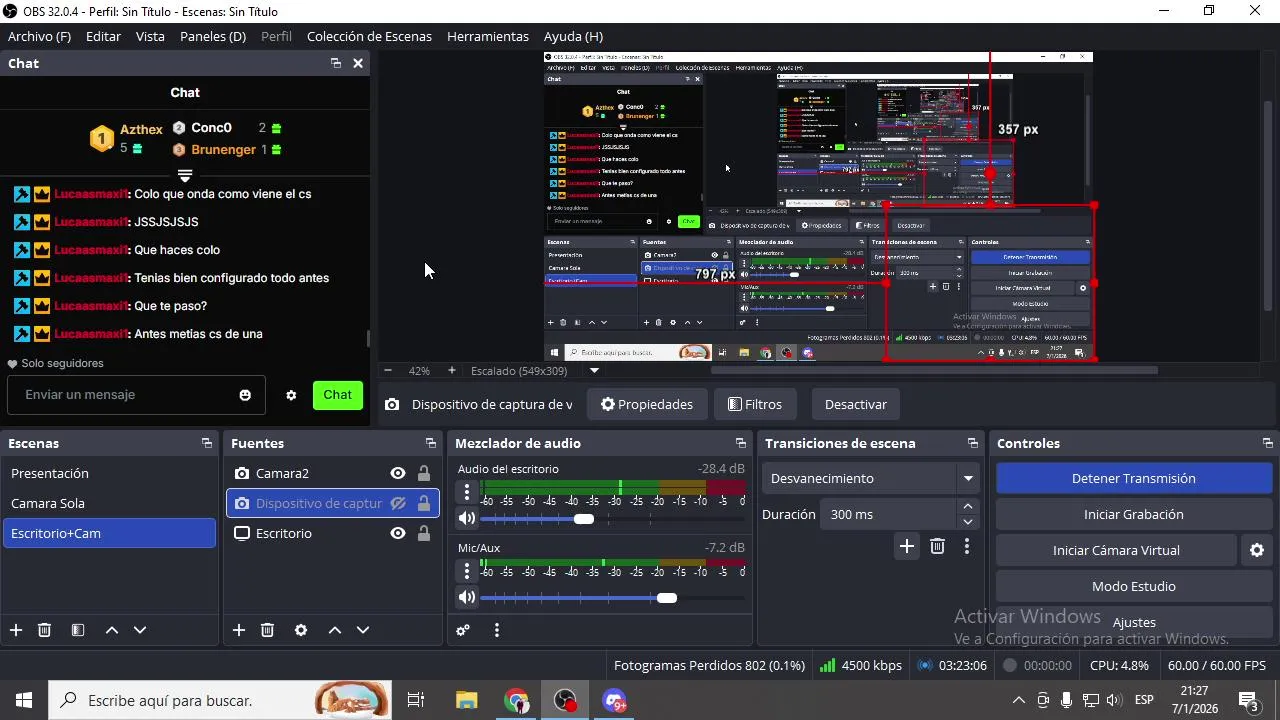Open advanced audio properties gears icon

(463, 630)
